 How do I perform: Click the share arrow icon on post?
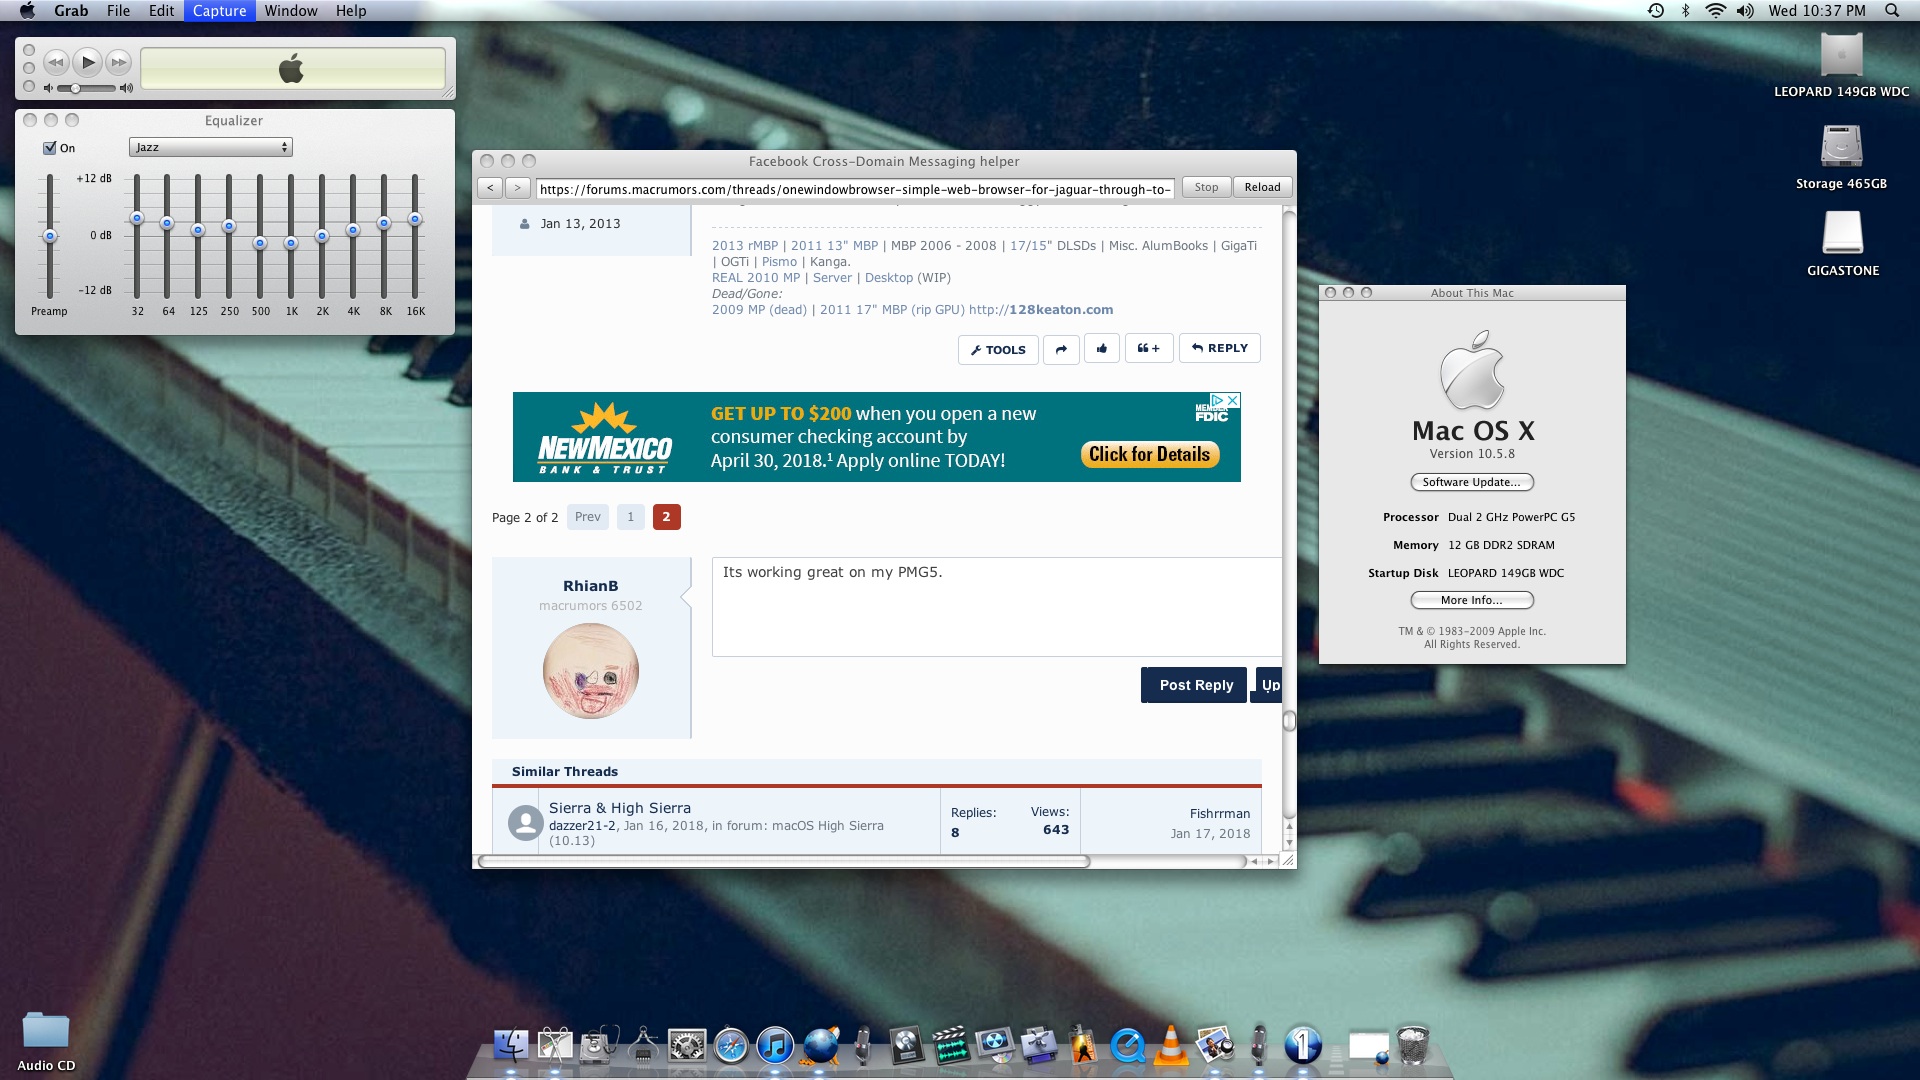tap(1061, 349)
